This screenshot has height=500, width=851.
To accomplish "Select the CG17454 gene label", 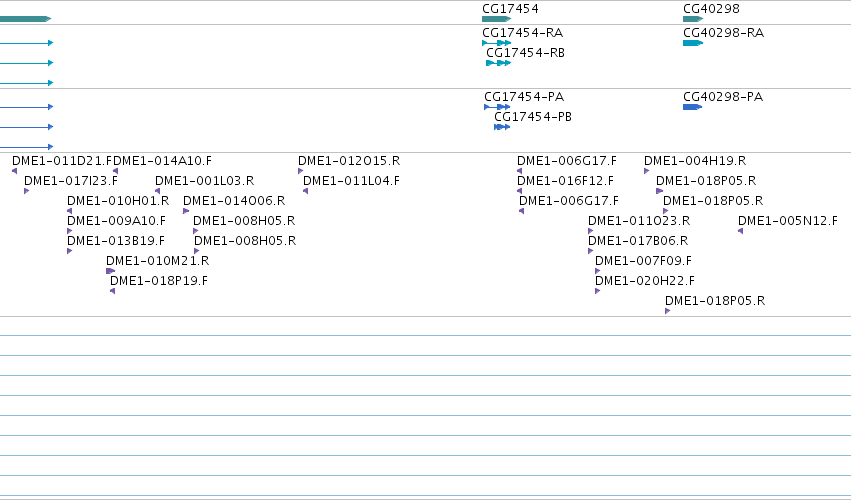I will point(510,9).
